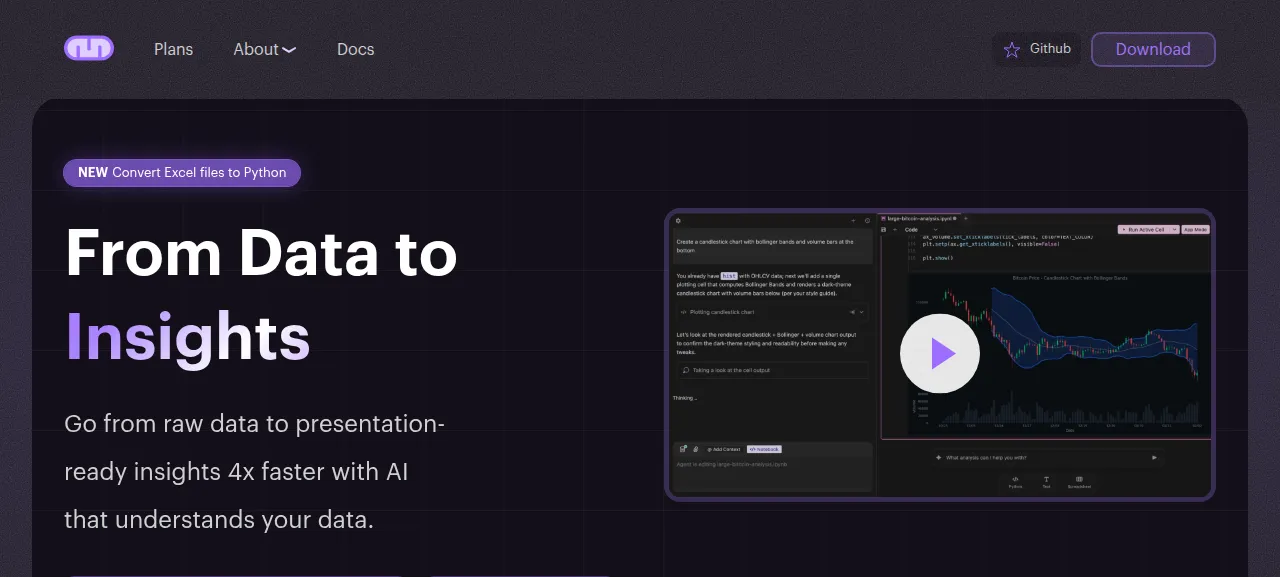Click the Text cell icon below notebook
The height and width of the screenshot is (577, 1280).
click(x=1047, y=481)
